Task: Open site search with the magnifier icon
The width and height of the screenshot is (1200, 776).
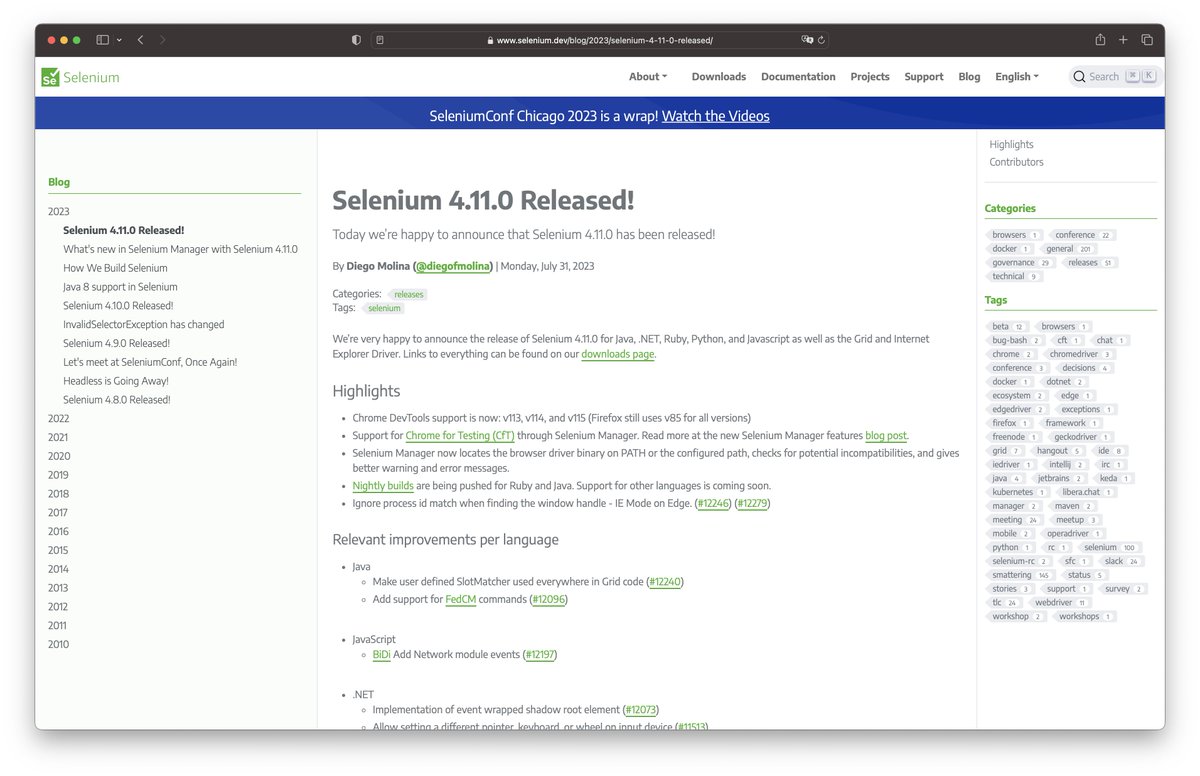Action: (1078, 76)
